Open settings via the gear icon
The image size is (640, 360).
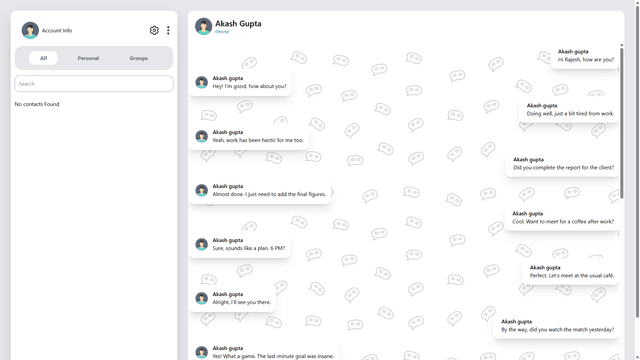tap(154, 30)
